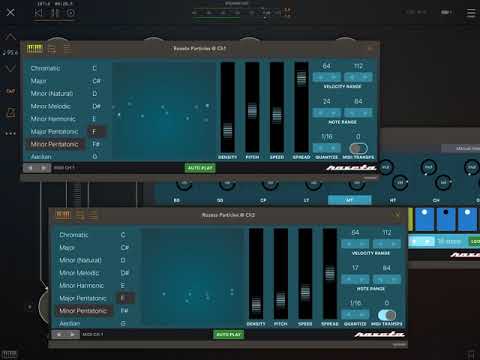Select Minor Melodic scale in Ch1 window
The height and width of the screenshot is (360, 480).
pos(50,106)
